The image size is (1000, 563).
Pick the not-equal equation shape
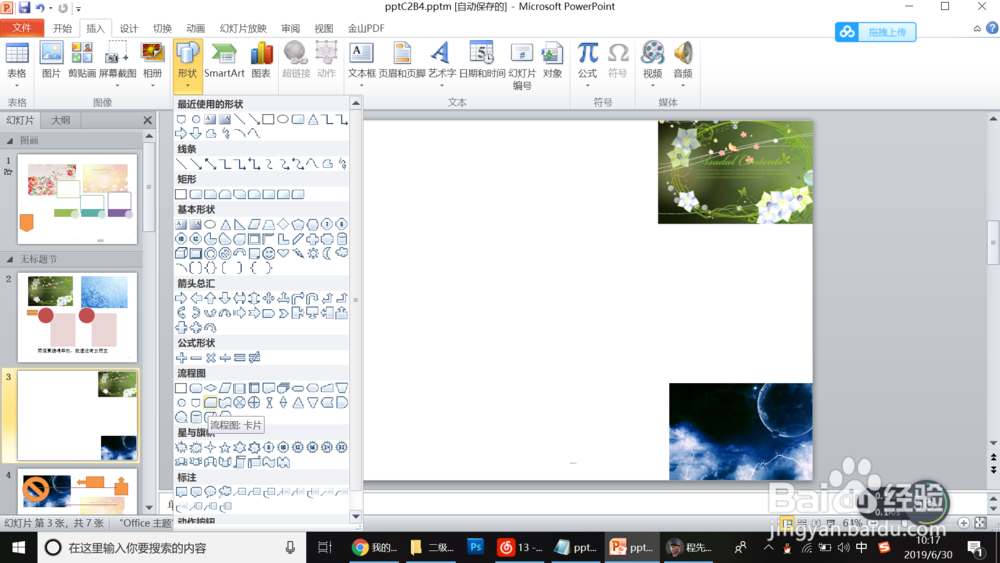coord(254,358)
